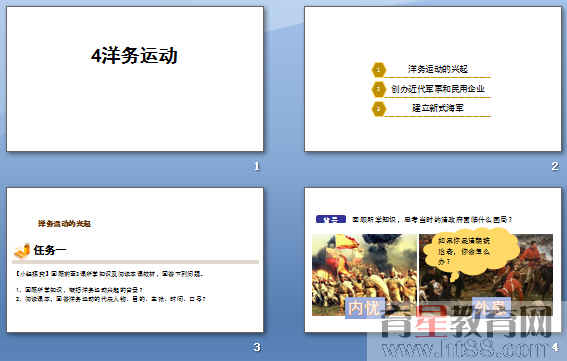Open the 洋务运动的兴起 outline entry
567x361 pixels.
[438, 69]
